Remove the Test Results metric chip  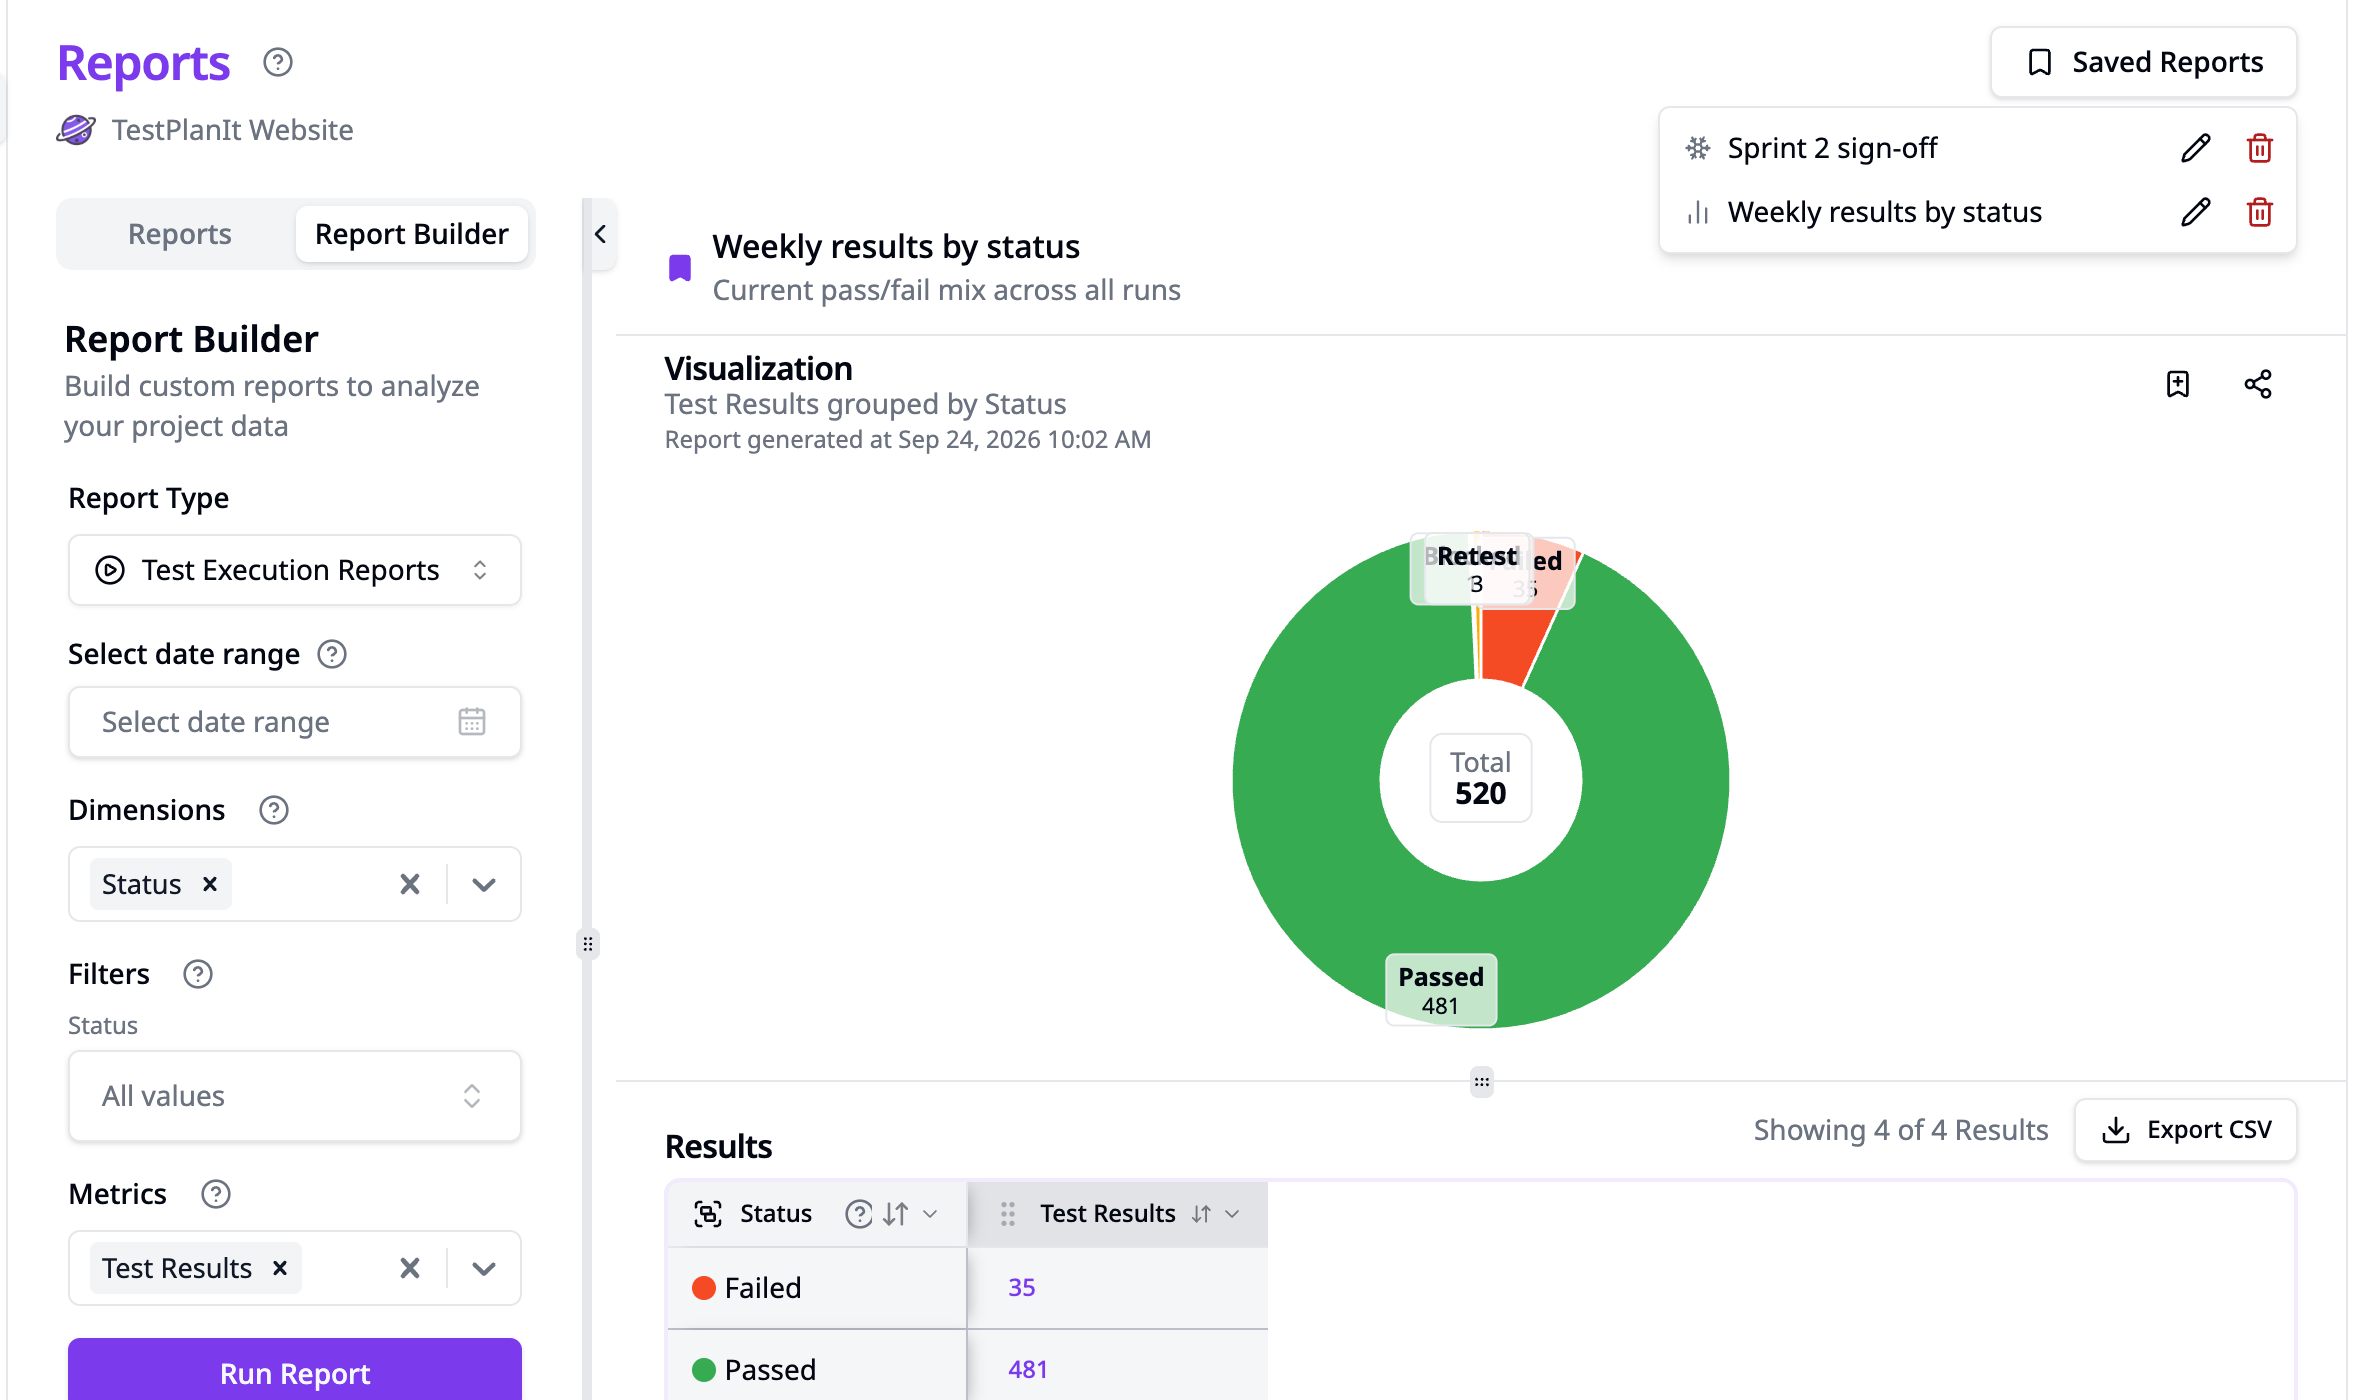(280, 1268)
